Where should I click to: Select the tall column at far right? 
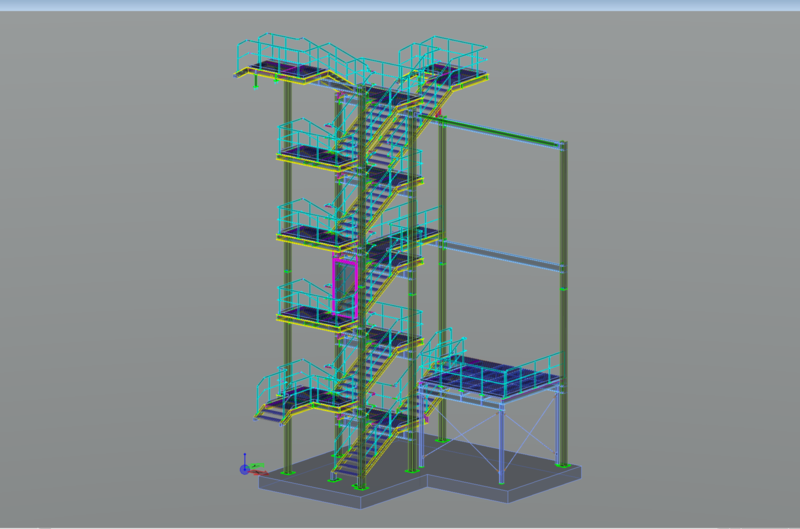click(x=563, y=300)
